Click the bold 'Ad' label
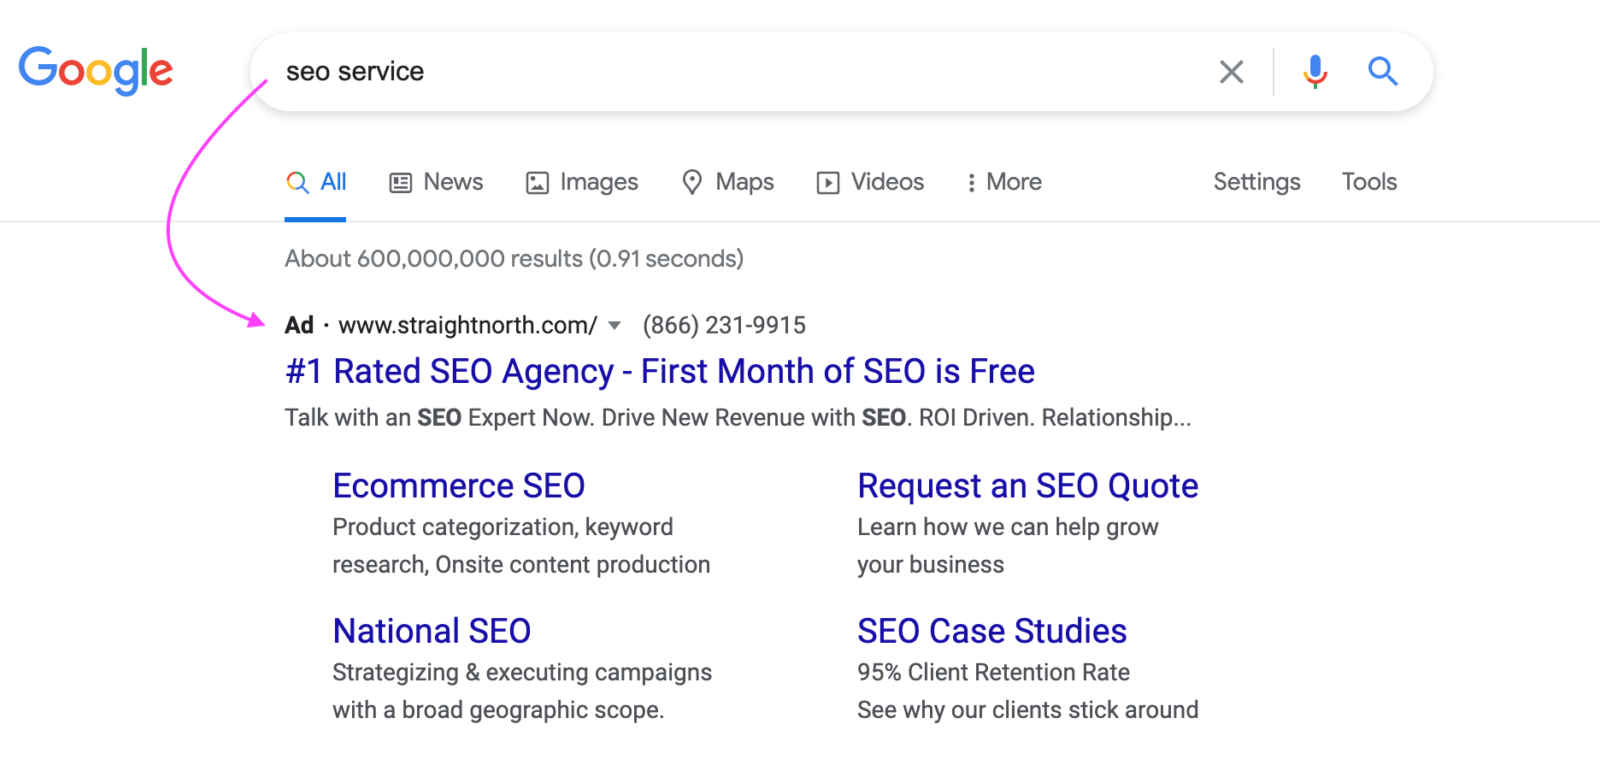The image size is (1600, 771). pos(299,325)
